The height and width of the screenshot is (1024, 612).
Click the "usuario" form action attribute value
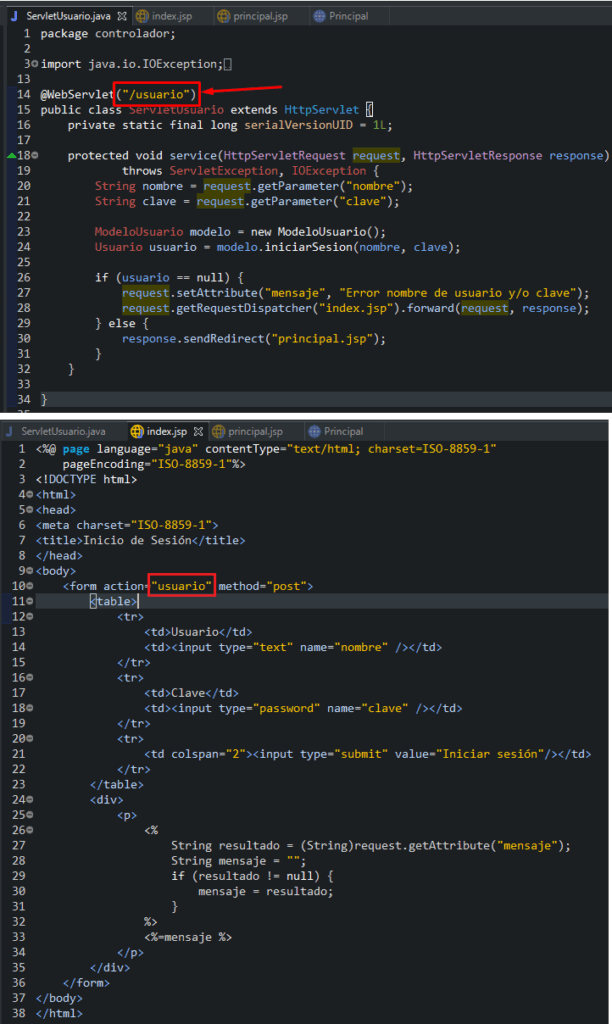pyautogui.click(x=183, y=586)
